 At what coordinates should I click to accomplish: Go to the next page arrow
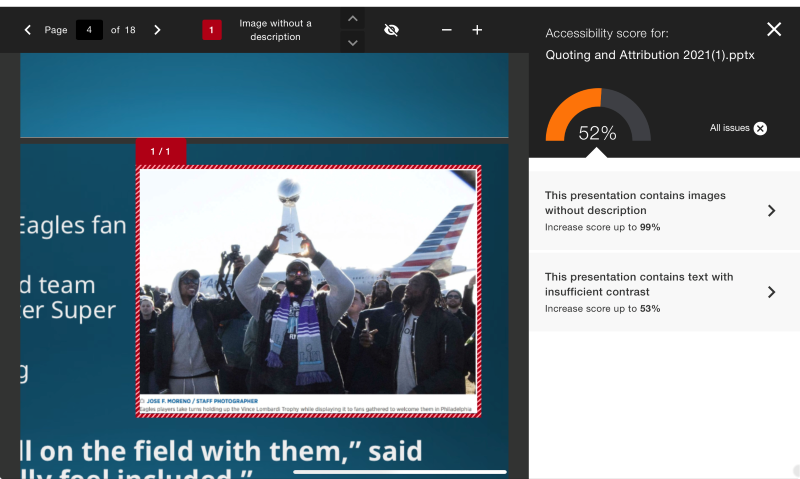pos(157,30)
